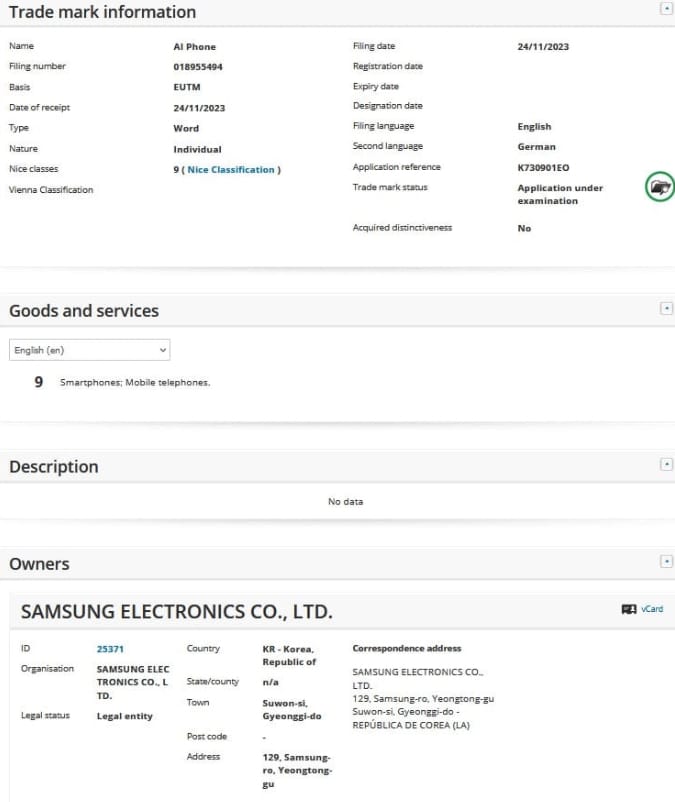675x802 pixels.
Task: Download the owner vCard
Action: click(652, 609)
